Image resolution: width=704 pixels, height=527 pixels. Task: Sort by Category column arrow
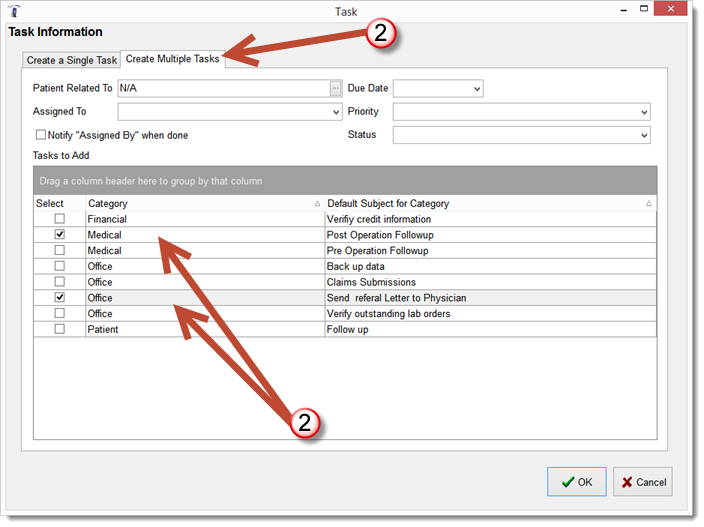[x=317, y=204]
